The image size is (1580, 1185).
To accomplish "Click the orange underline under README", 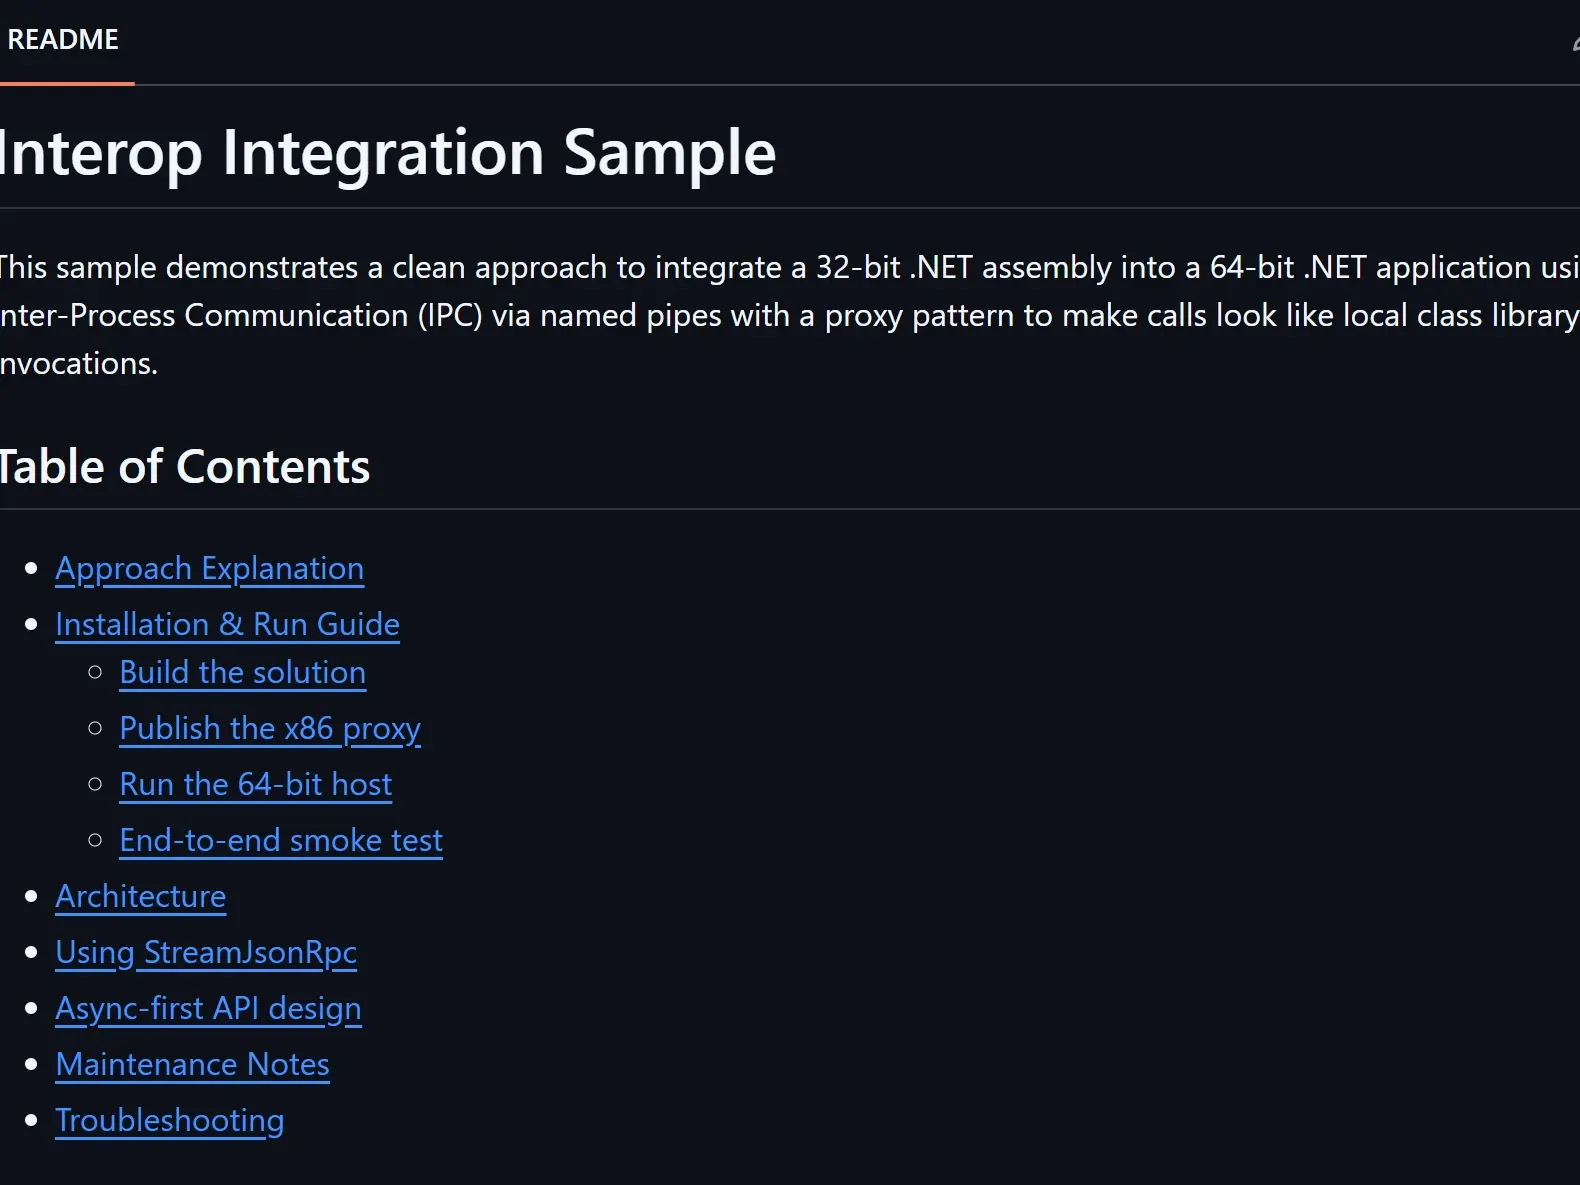I will (x=66, y=86).
